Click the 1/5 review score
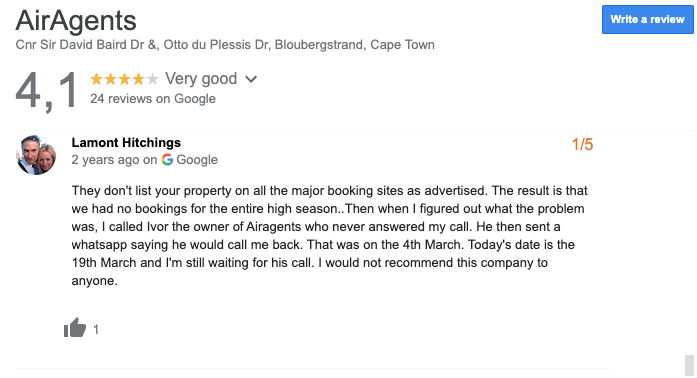Viewport: 697px width, 378px height. click(x=582, y=145)
